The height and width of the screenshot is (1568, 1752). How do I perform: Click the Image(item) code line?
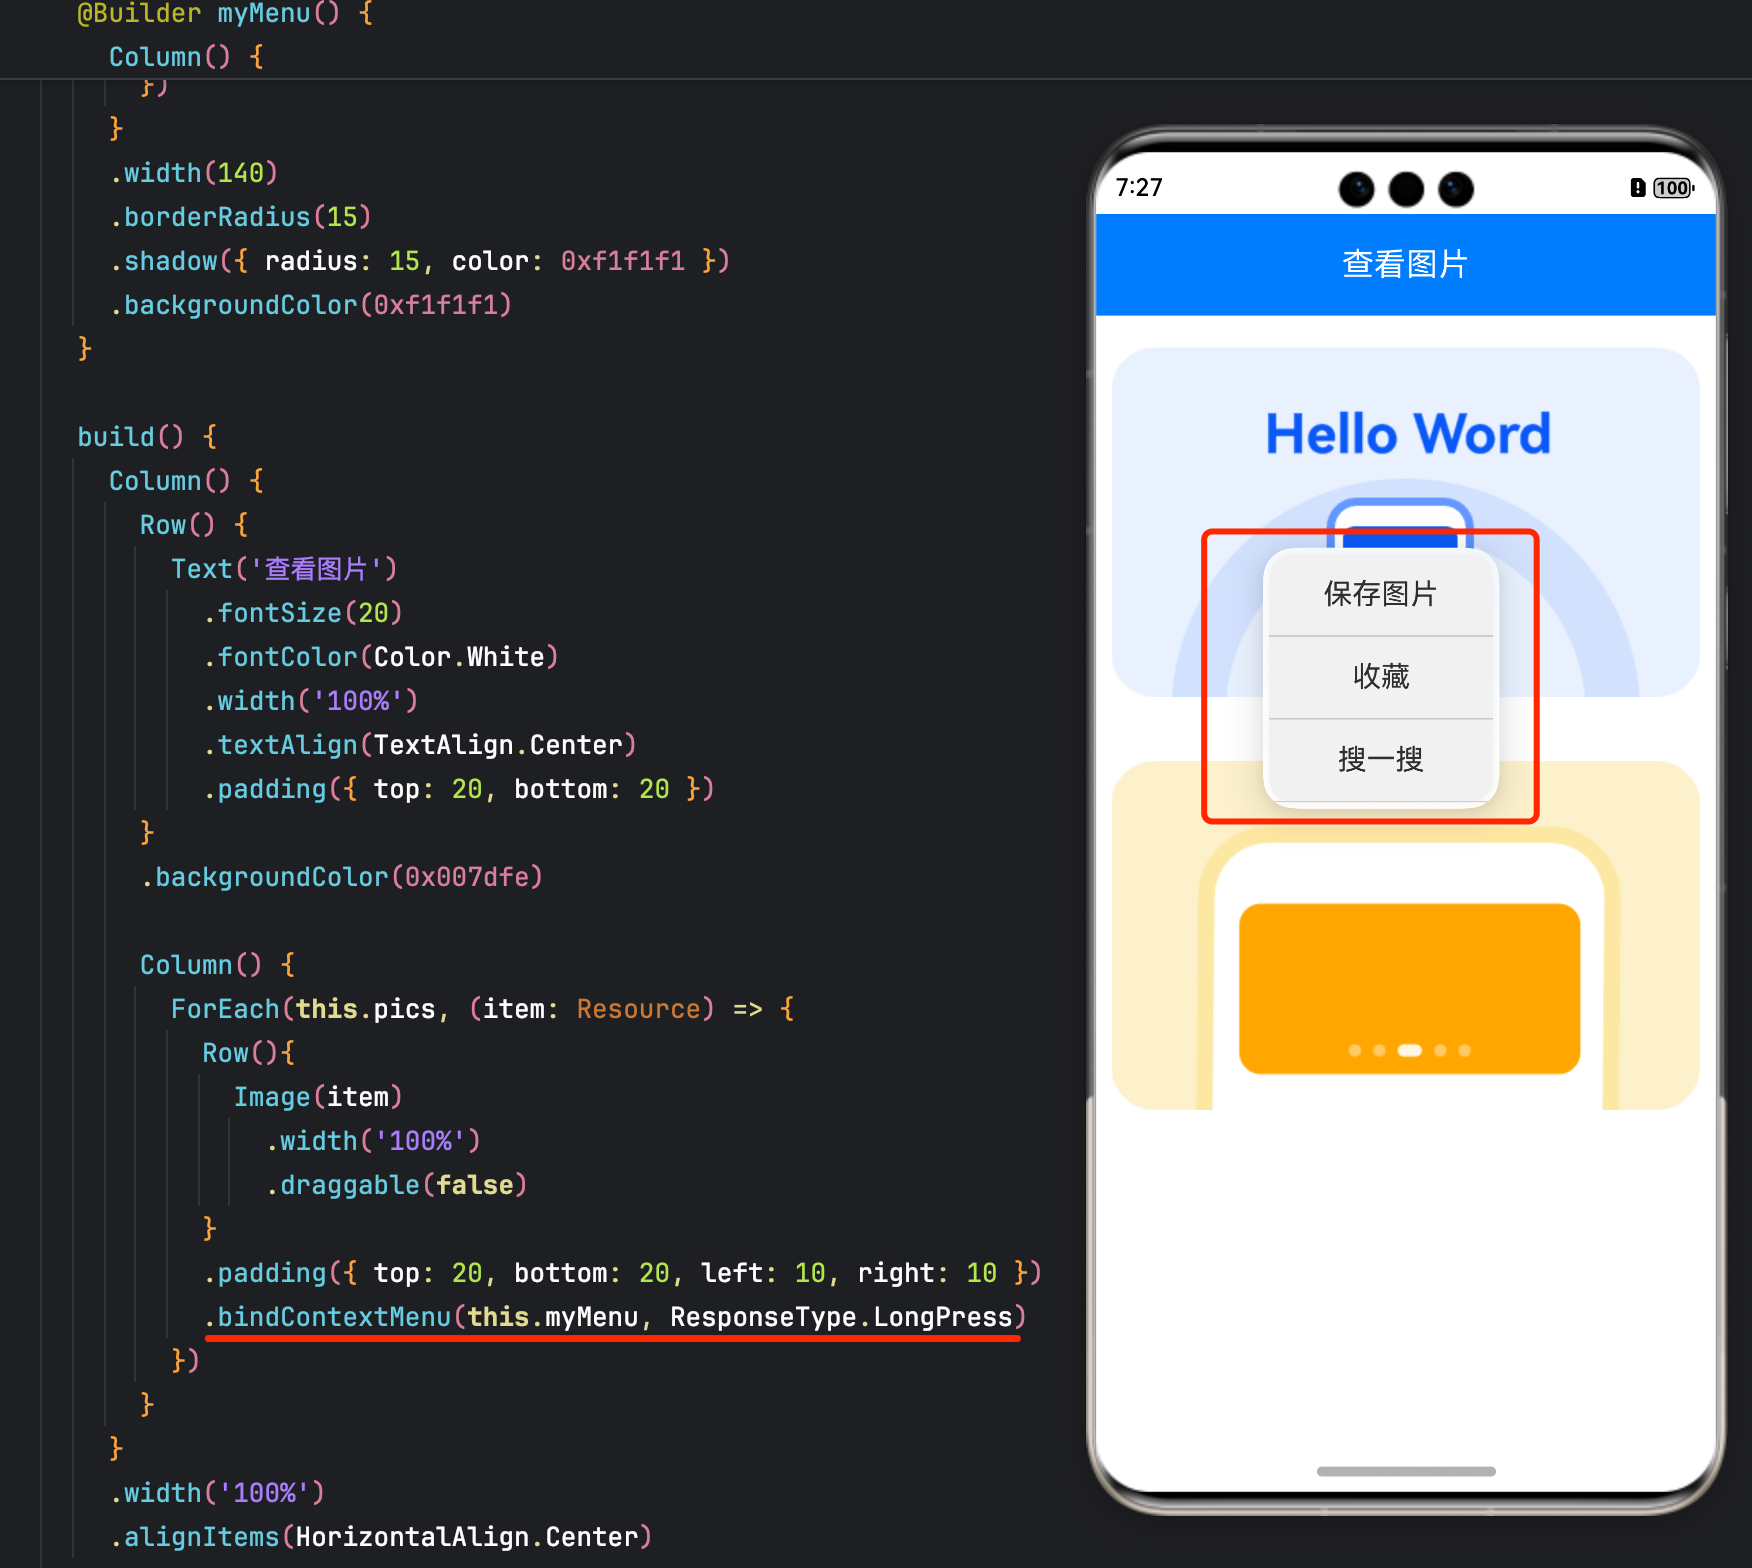[318, 1097]
